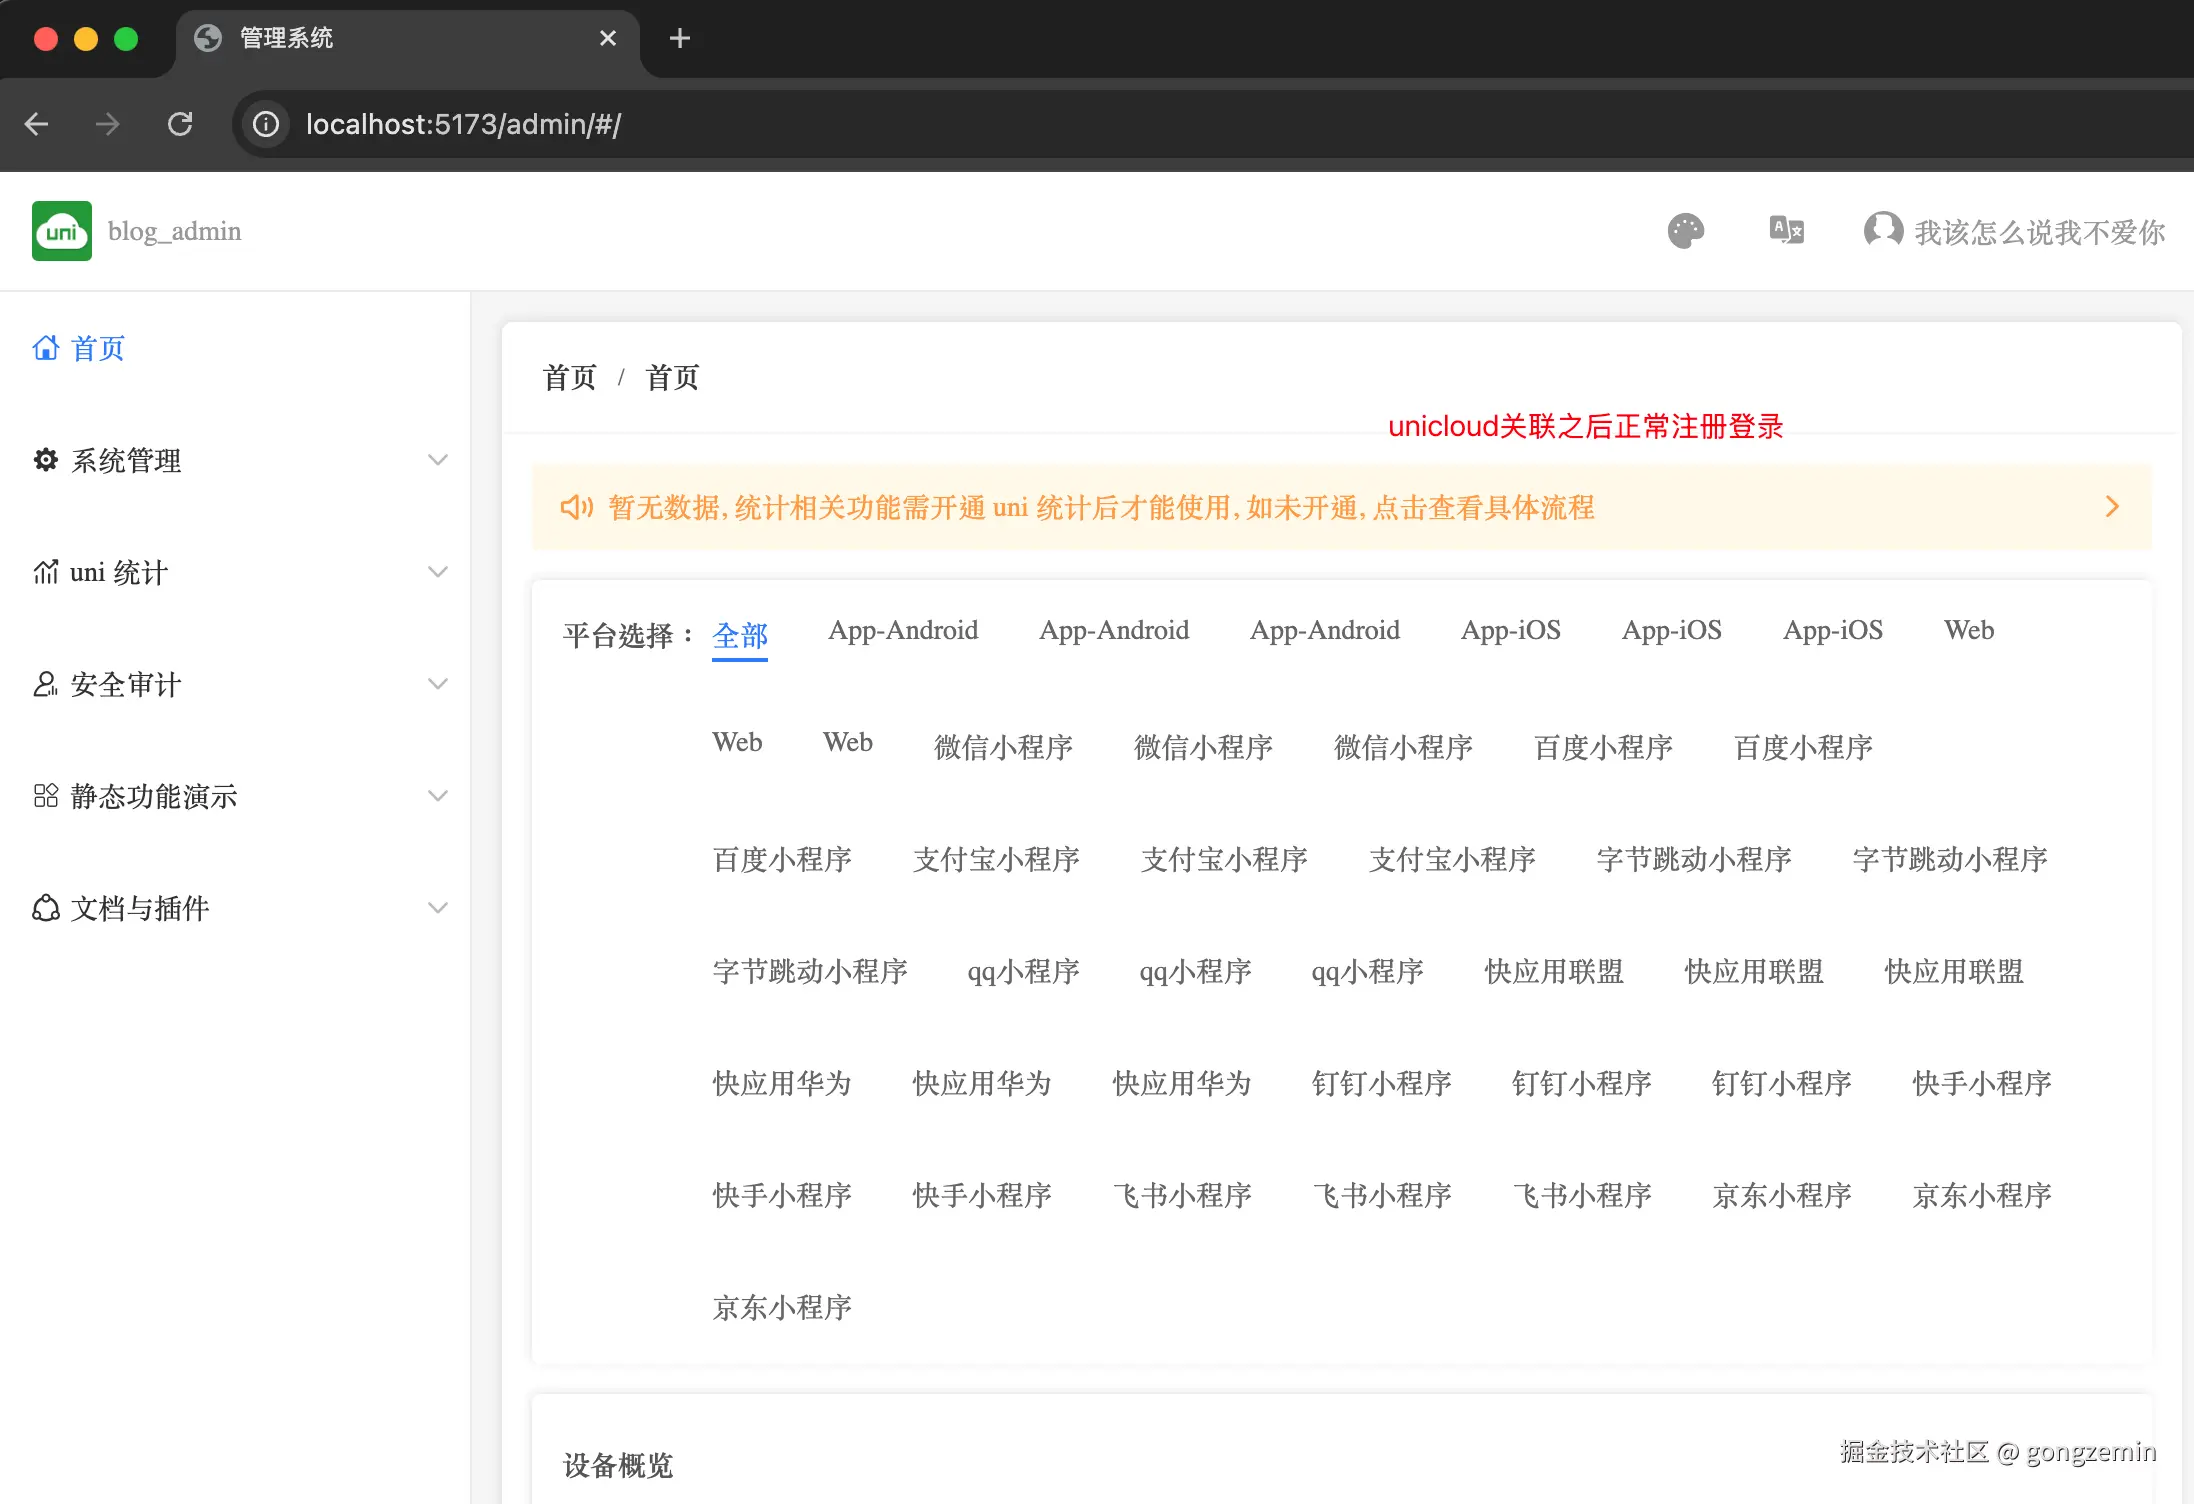Screen dimensions: 2194x1504
Task: Open the theme palette icon
Action: [1685, 231]
